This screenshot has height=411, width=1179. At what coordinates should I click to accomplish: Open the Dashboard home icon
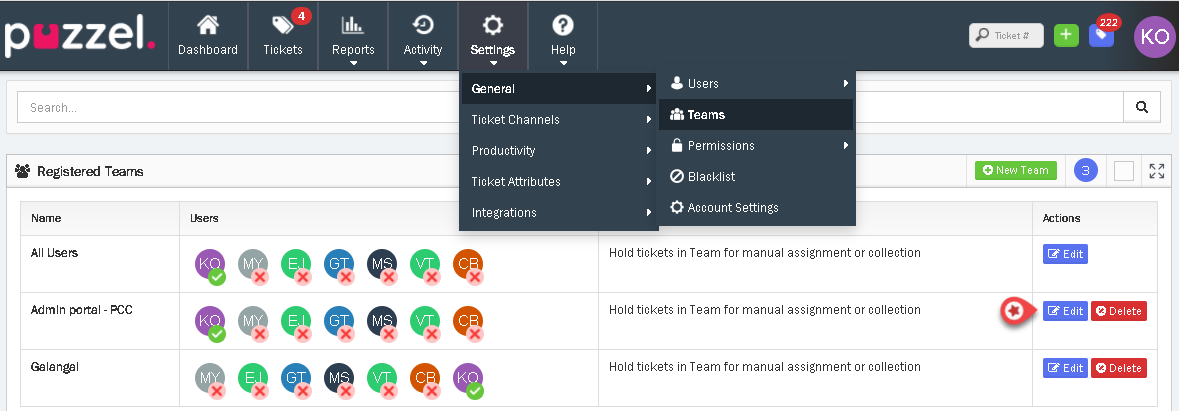[x=207, y=35]
